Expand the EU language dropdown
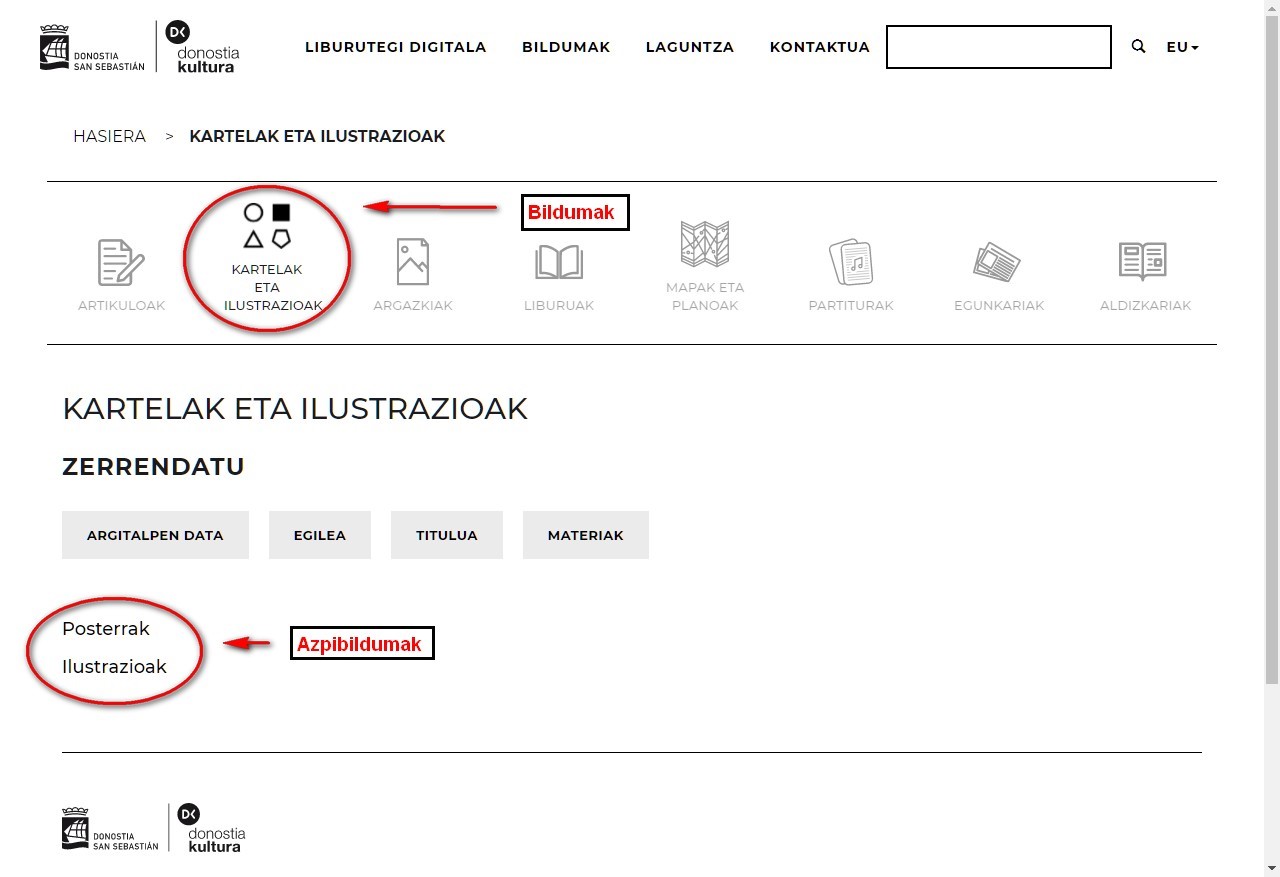This screenshot has height=877, width=1280. (x=1182, y=47)
